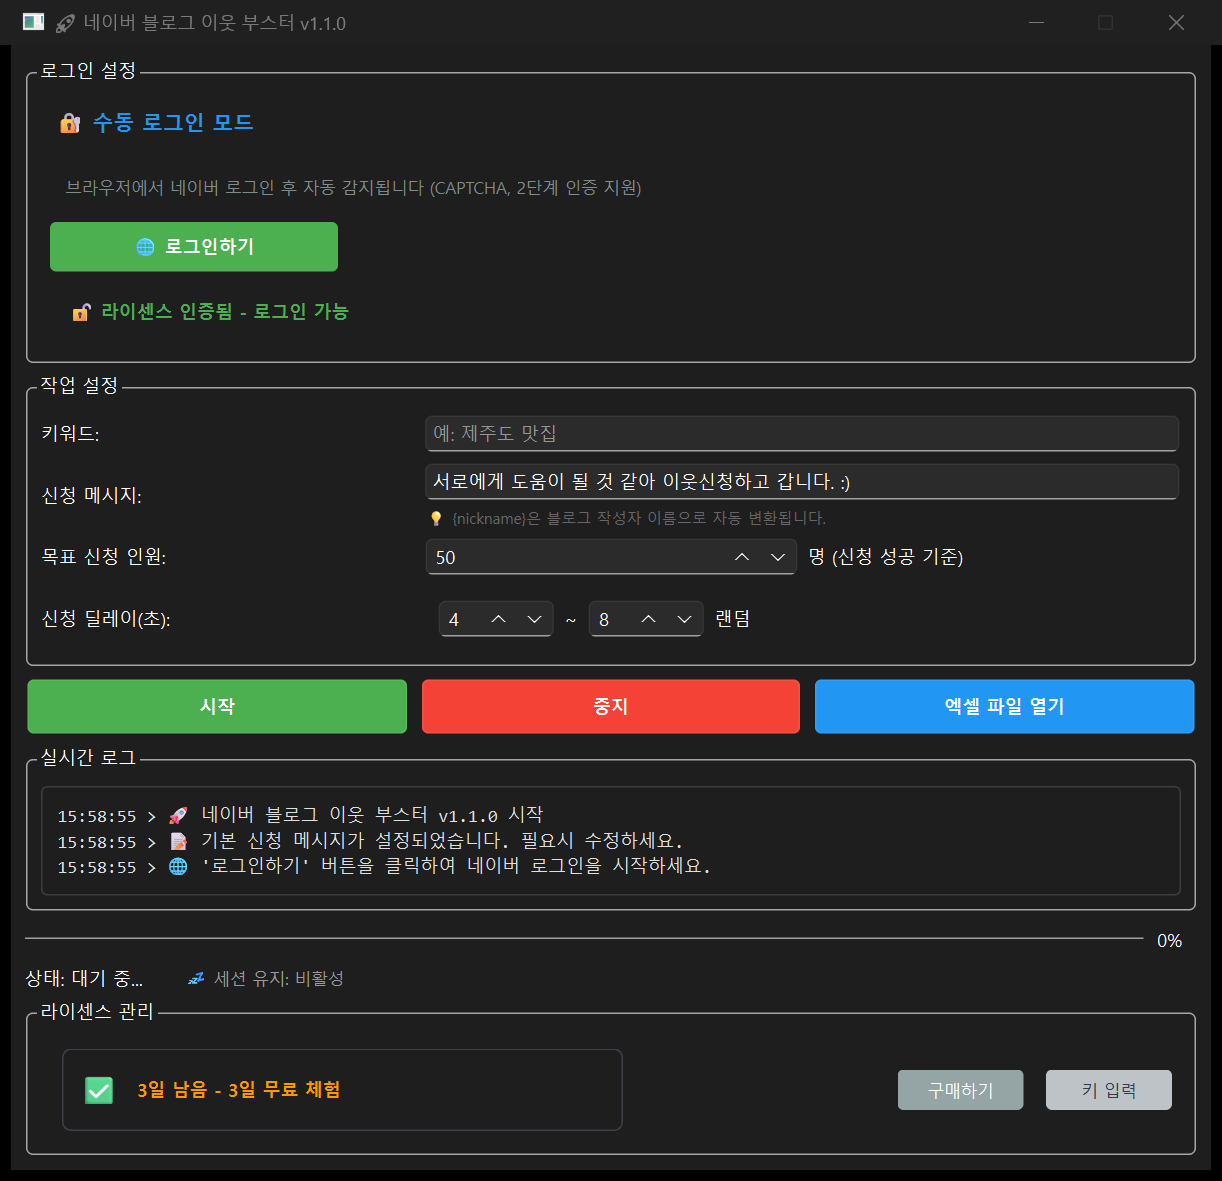Click the 랜덤 label next to delay
Image resolution: width=1222 pixels, height=1181 pixels.
tap(733, 619)
